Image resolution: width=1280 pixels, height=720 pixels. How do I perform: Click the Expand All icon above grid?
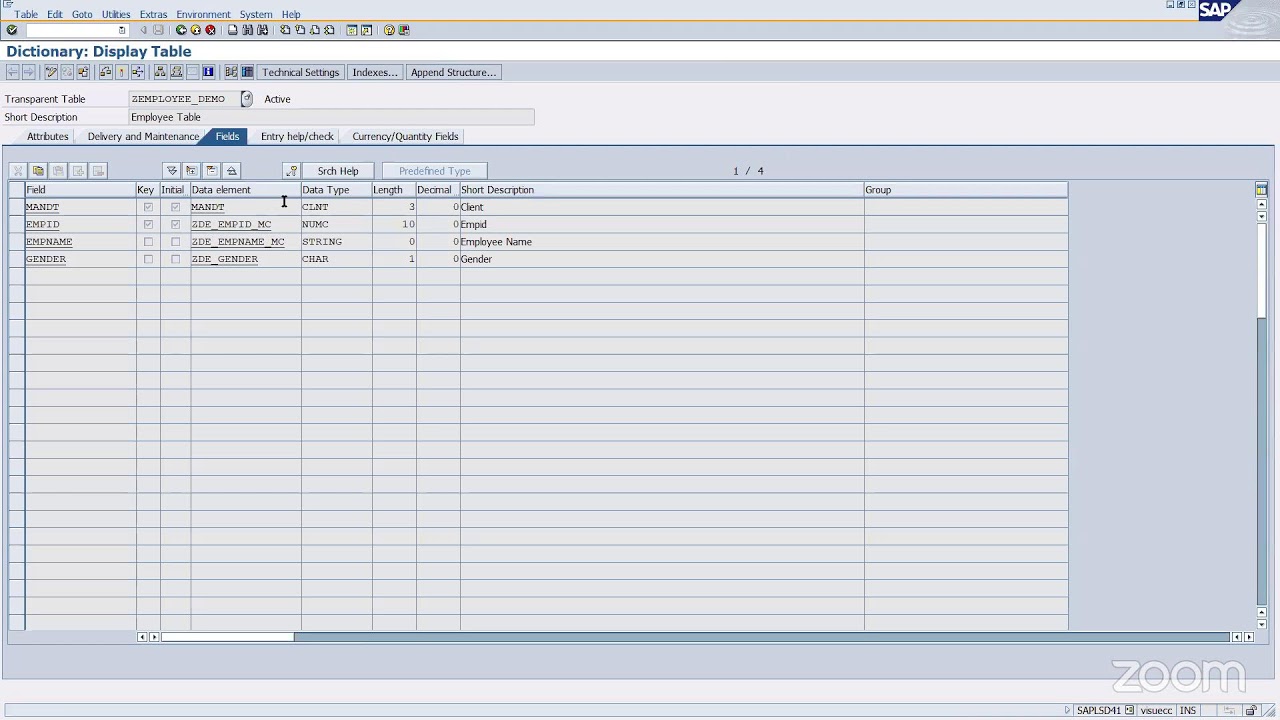(172, 171)
